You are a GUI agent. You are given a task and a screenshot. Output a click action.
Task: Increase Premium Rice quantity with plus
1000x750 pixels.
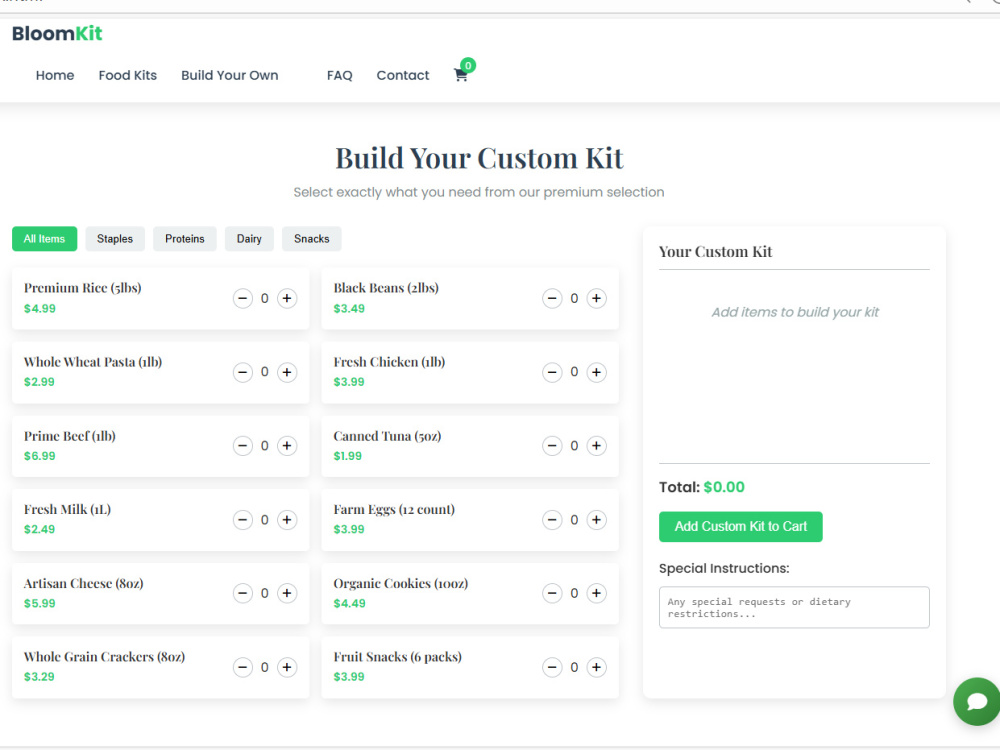[287, 298]
